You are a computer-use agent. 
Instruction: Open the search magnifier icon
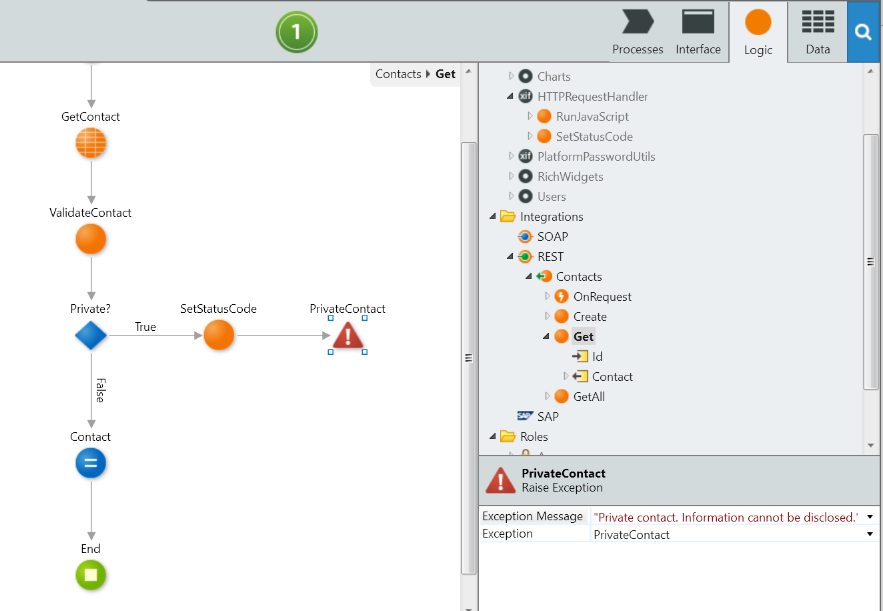coord(864,32)
